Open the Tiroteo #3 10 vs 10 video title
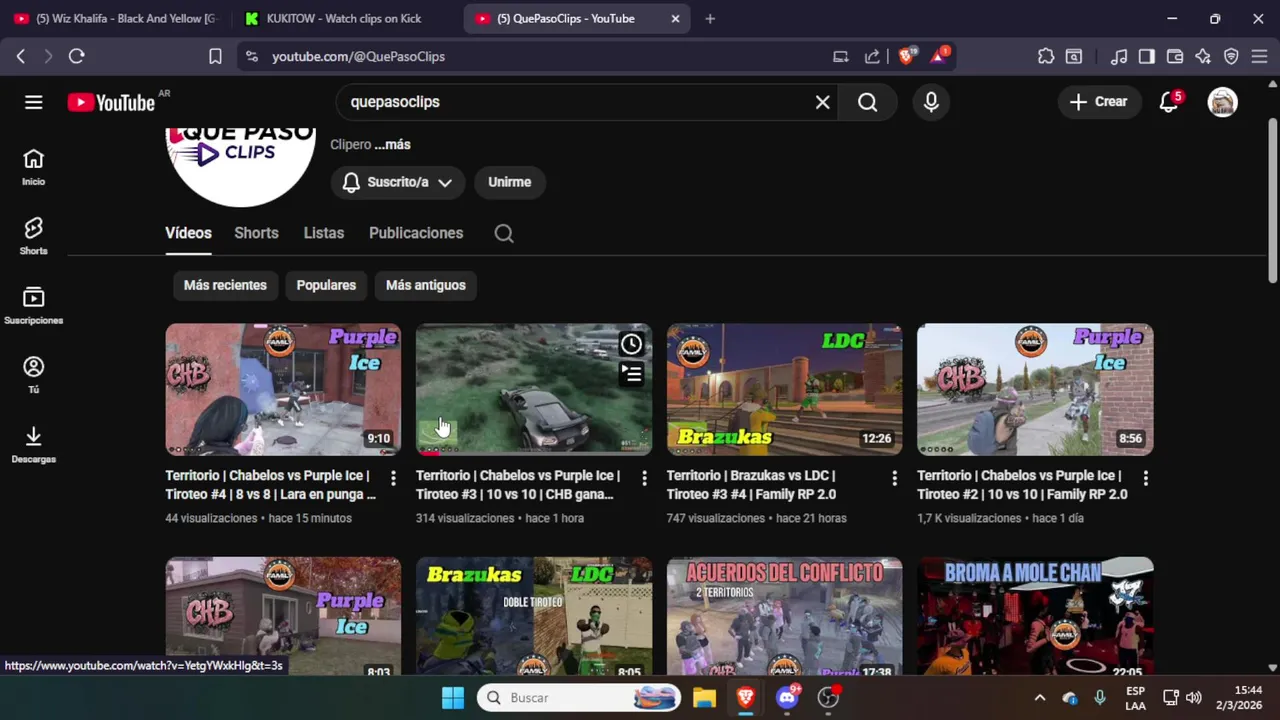The height and width of the screenshot is (720, 1280). click(518, 485)
